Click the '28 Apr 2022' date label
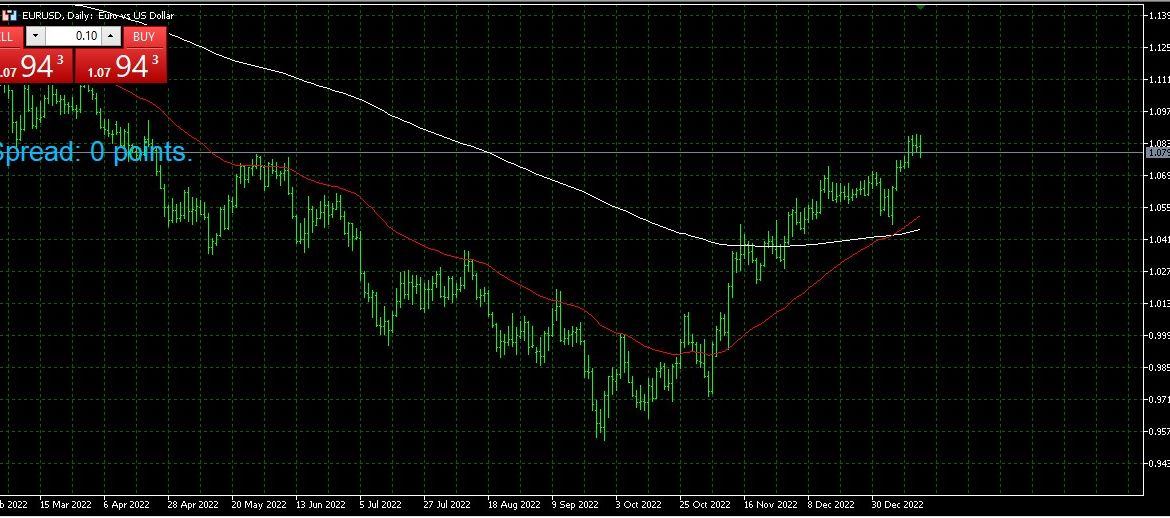The width and height of the screenshot is (1170, 518). 193,505
